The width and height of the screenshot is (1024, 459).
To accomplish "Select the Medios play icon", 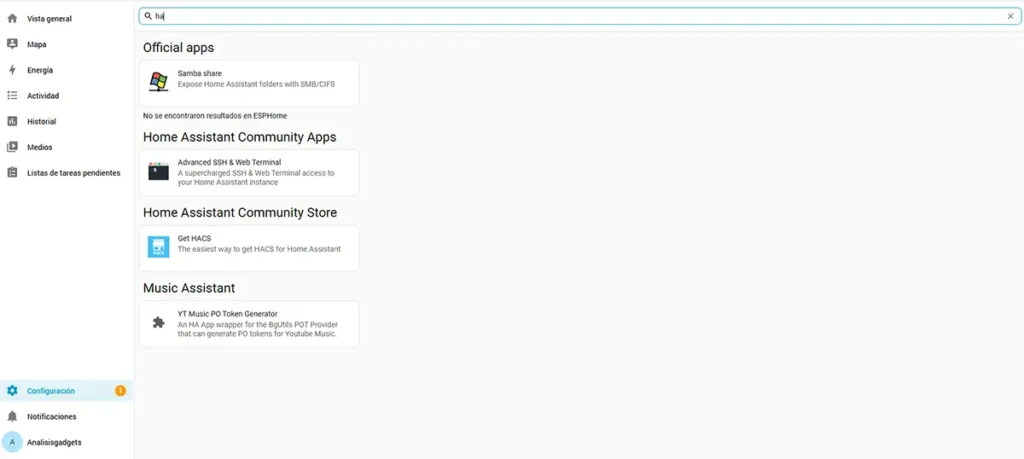I will tap(12, 147).
